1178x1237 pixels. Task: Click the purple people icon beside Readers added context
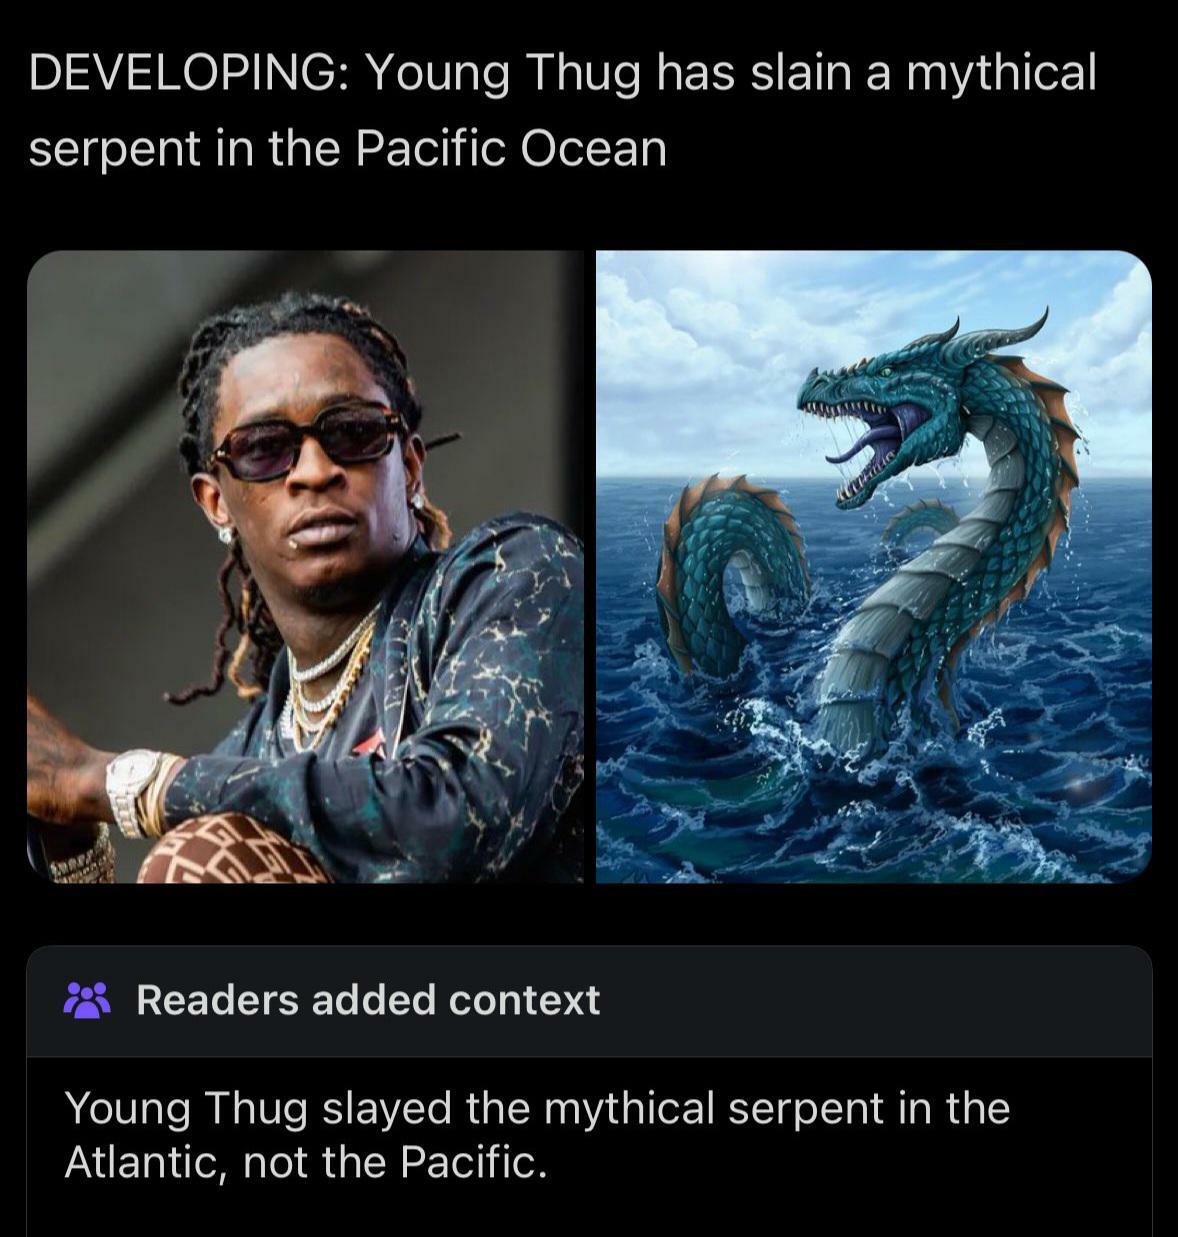[87, 999]
